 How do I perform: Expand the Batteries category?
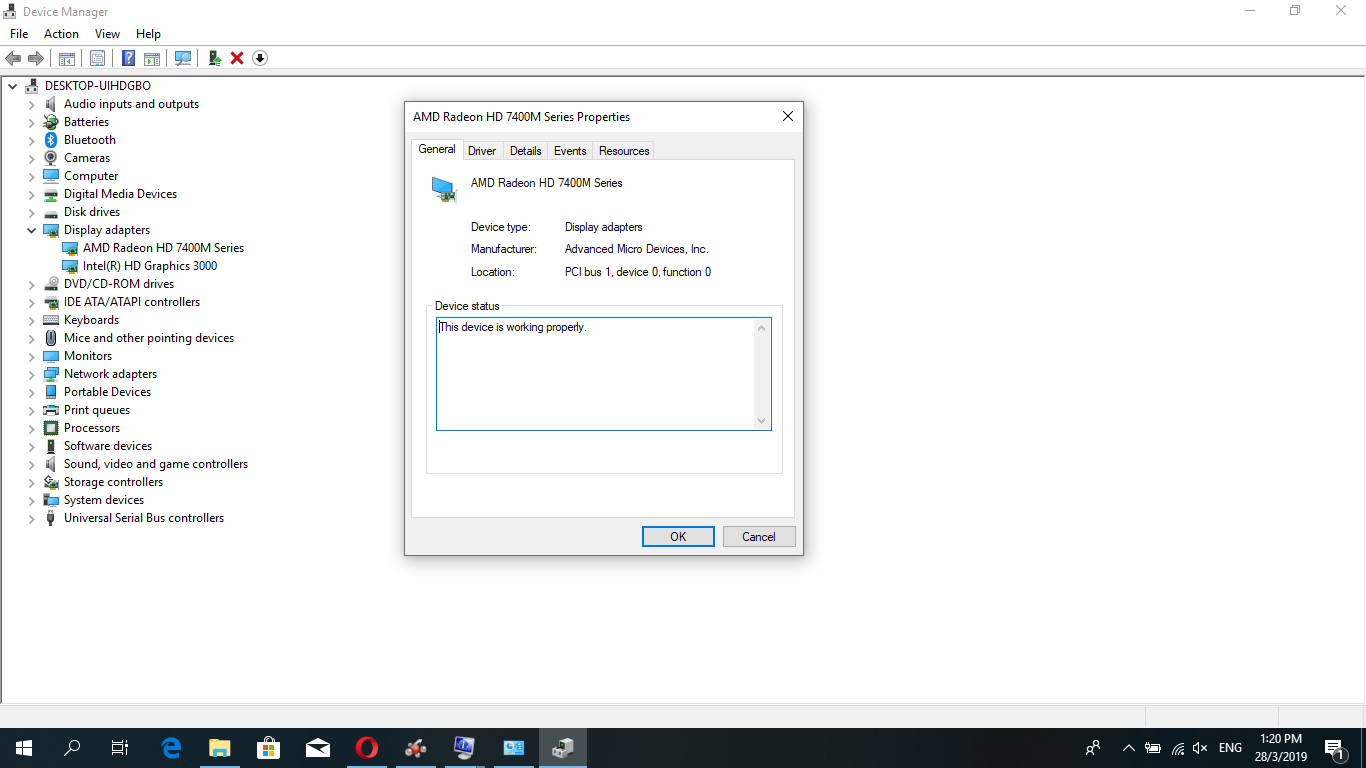click(x=31, y=122)
